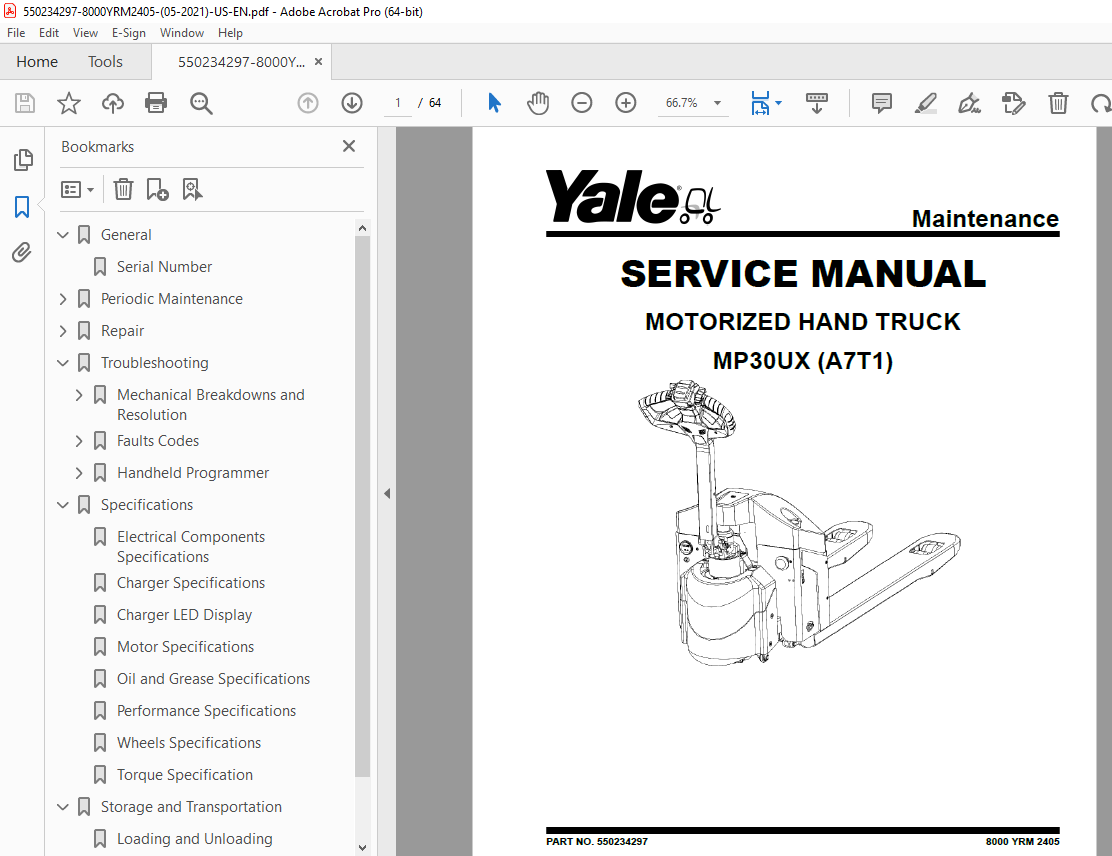Viewport: 1112px width, 856px height.
Task: Collapse the General bookmark
Action: click(x=63, y=235)
